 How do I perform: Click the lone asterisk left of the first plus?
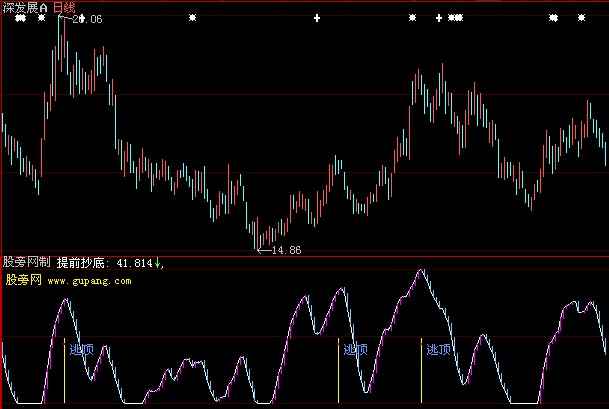(194, 18)
